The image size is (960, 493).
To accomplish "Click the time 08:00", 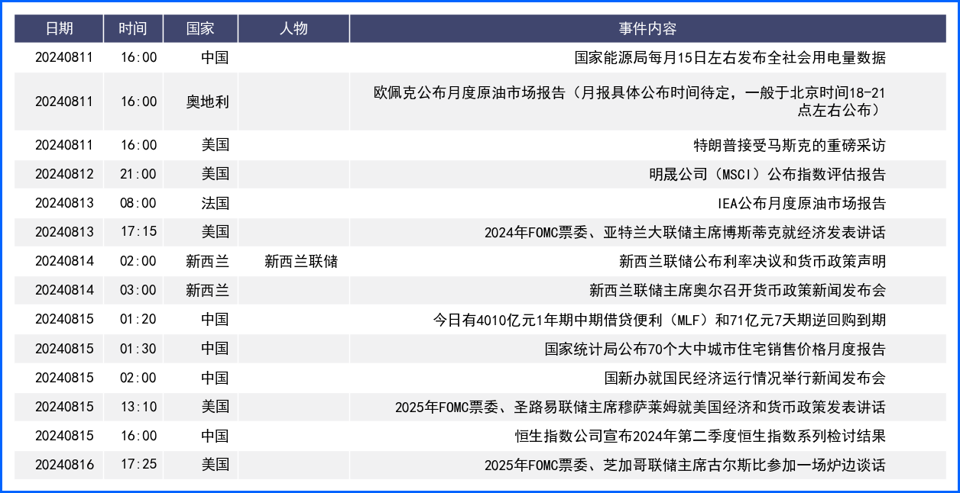I will point(138,203).
